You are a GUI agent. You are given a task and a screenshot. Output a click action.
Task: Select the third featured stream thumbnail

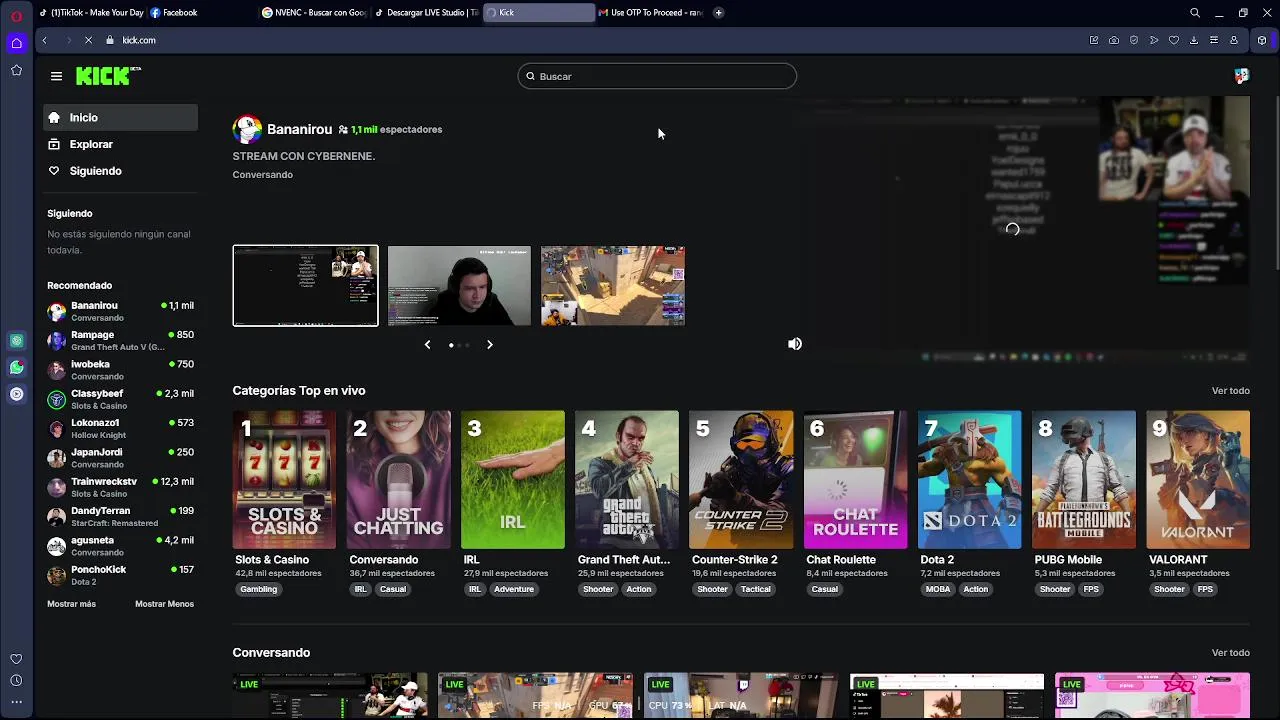tap(613, 286)
